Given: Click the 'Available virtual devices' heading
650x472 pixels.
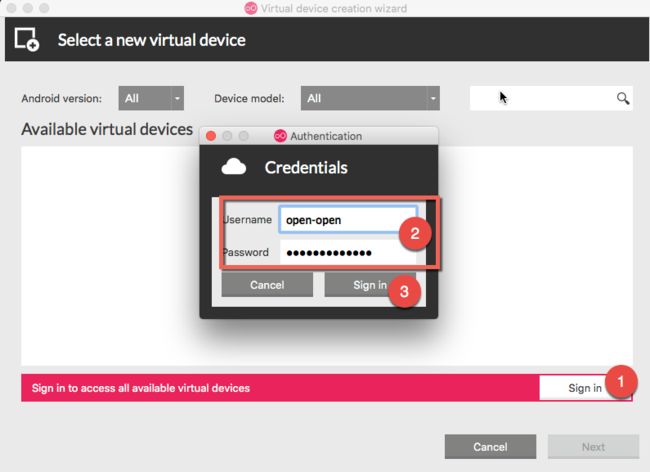Looking at the screenshot, I should [x=107, y=129].
